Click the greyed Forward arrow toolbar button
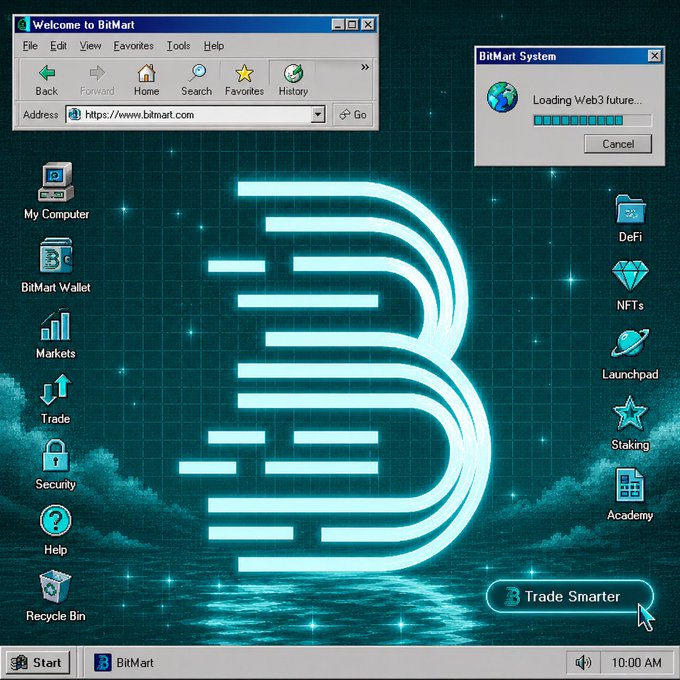 click(x=97, y=80)
